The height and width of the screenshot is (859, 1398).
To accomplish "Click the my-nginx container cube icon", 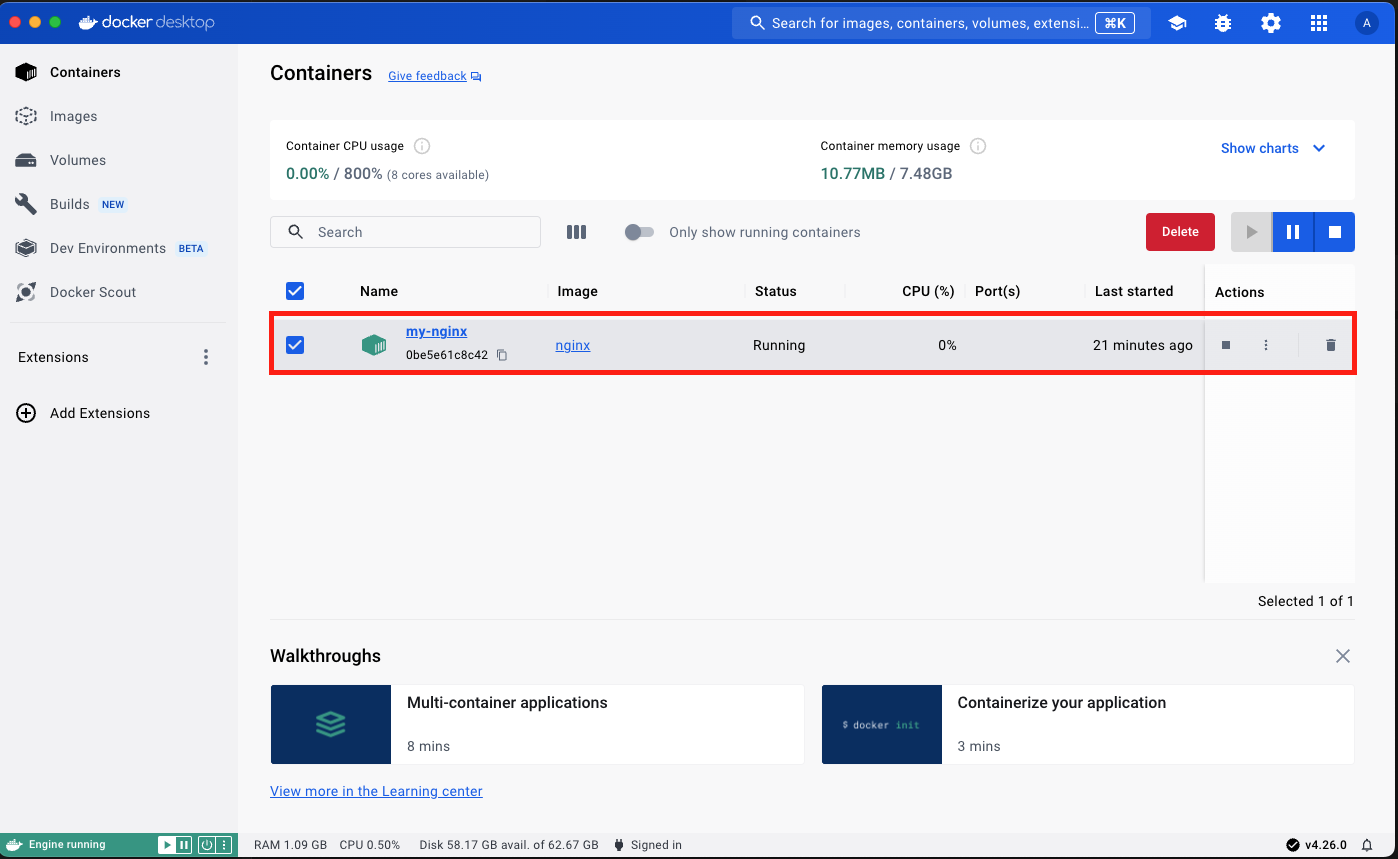I will 374,345.
